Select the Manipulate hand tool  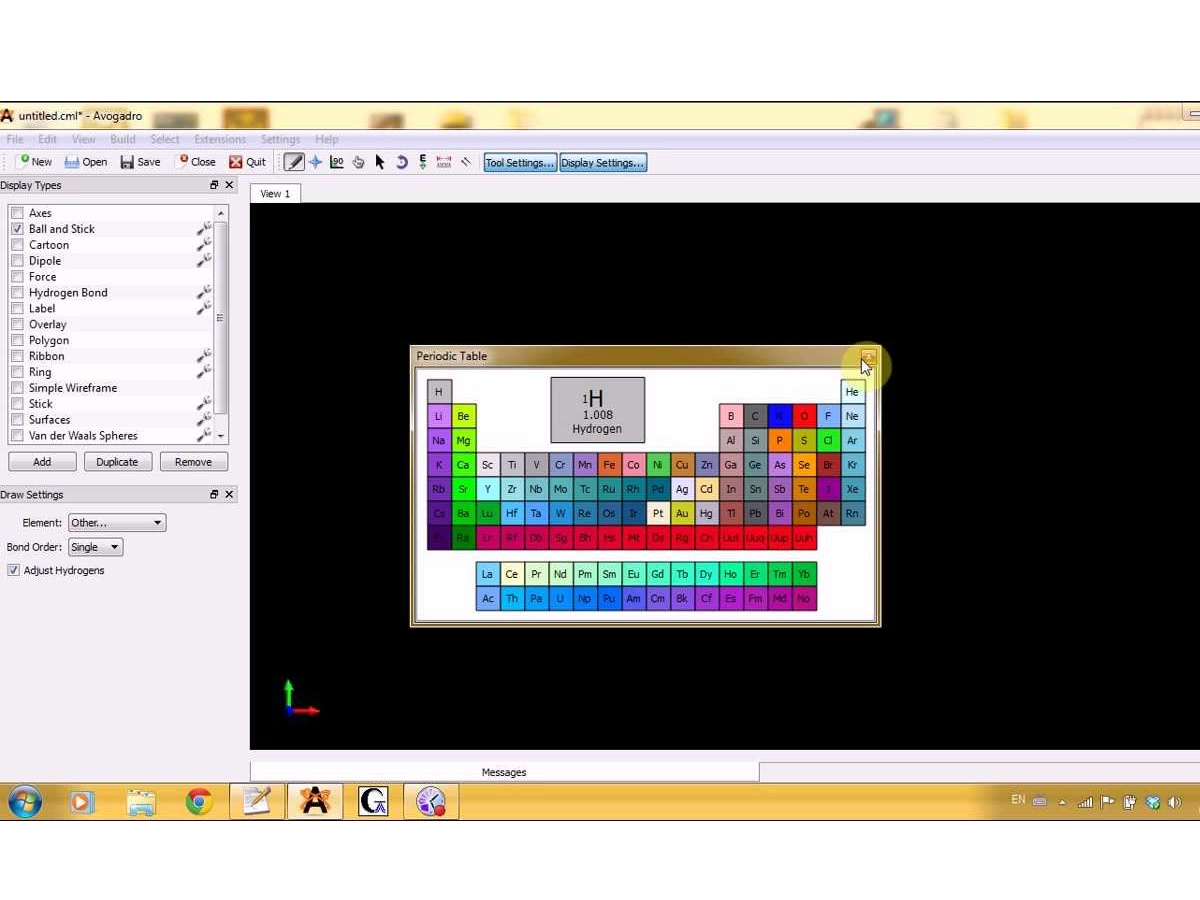point(358,162)
